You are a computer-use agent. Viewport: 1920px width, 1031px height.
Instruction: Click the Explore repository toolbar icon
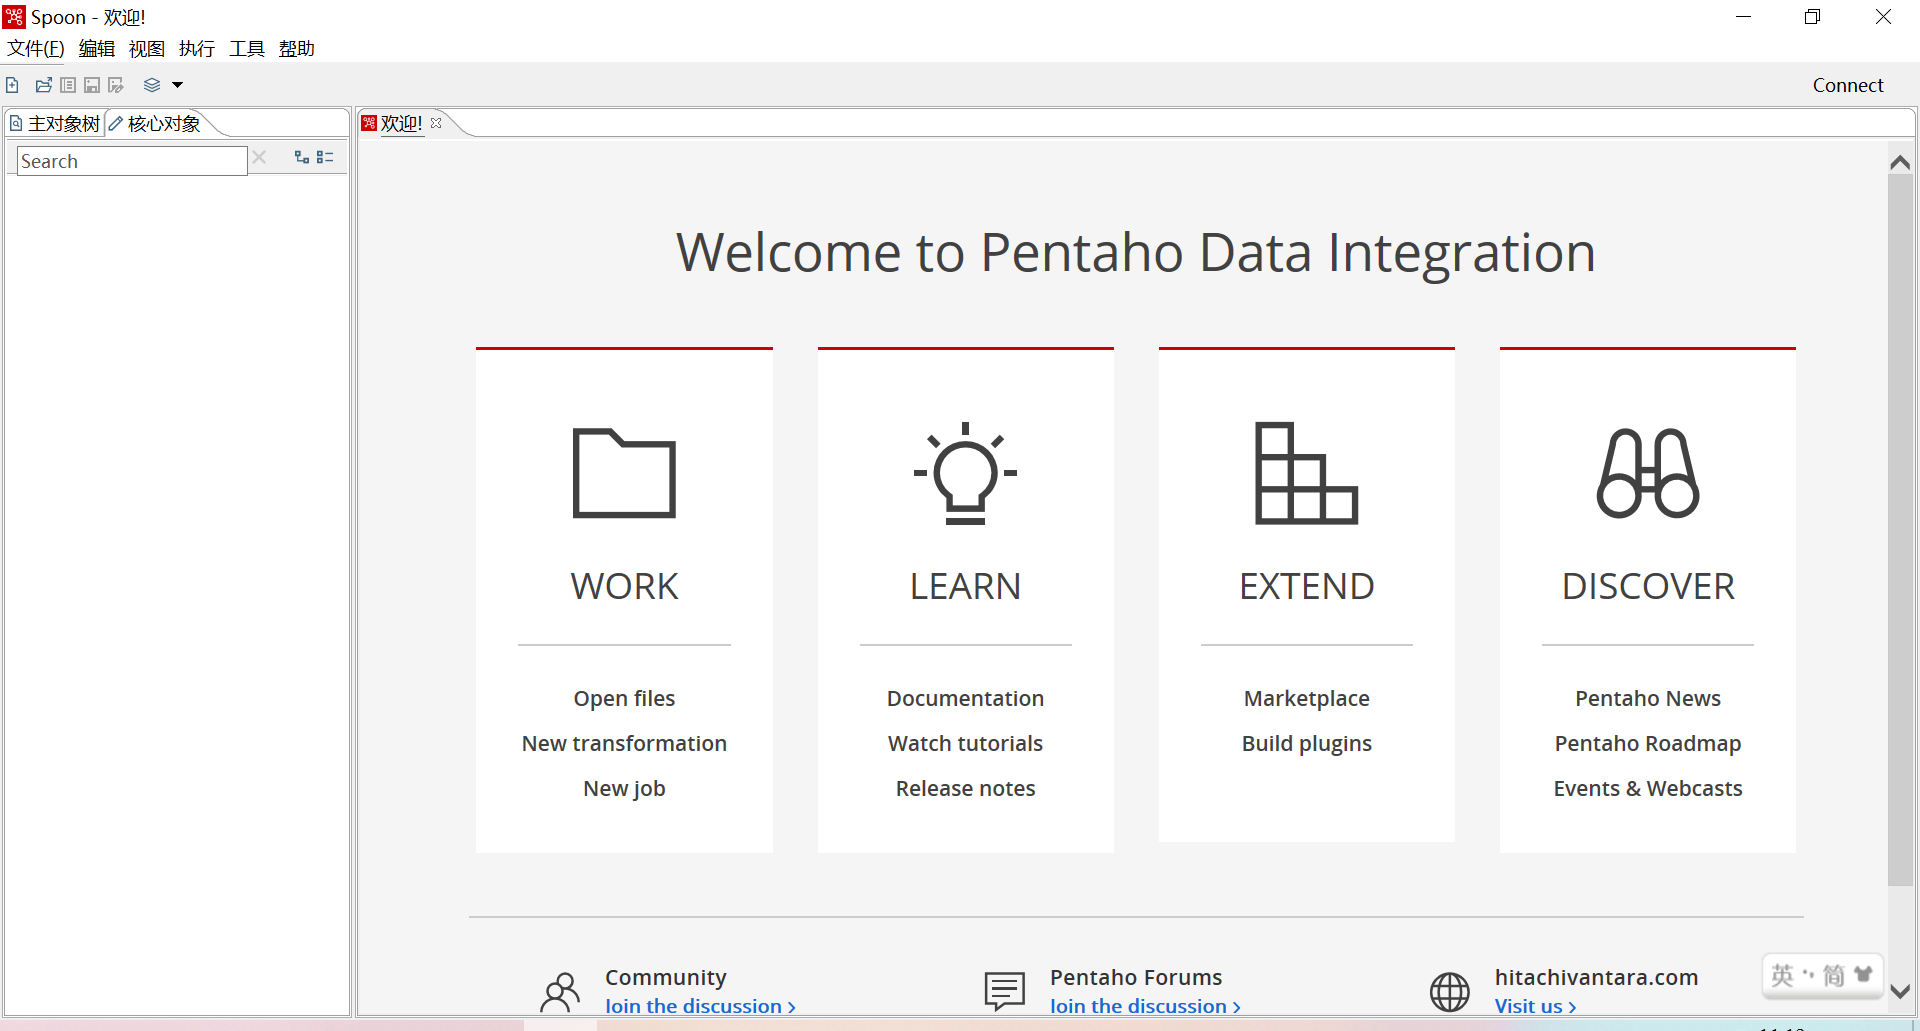[68, 85]
